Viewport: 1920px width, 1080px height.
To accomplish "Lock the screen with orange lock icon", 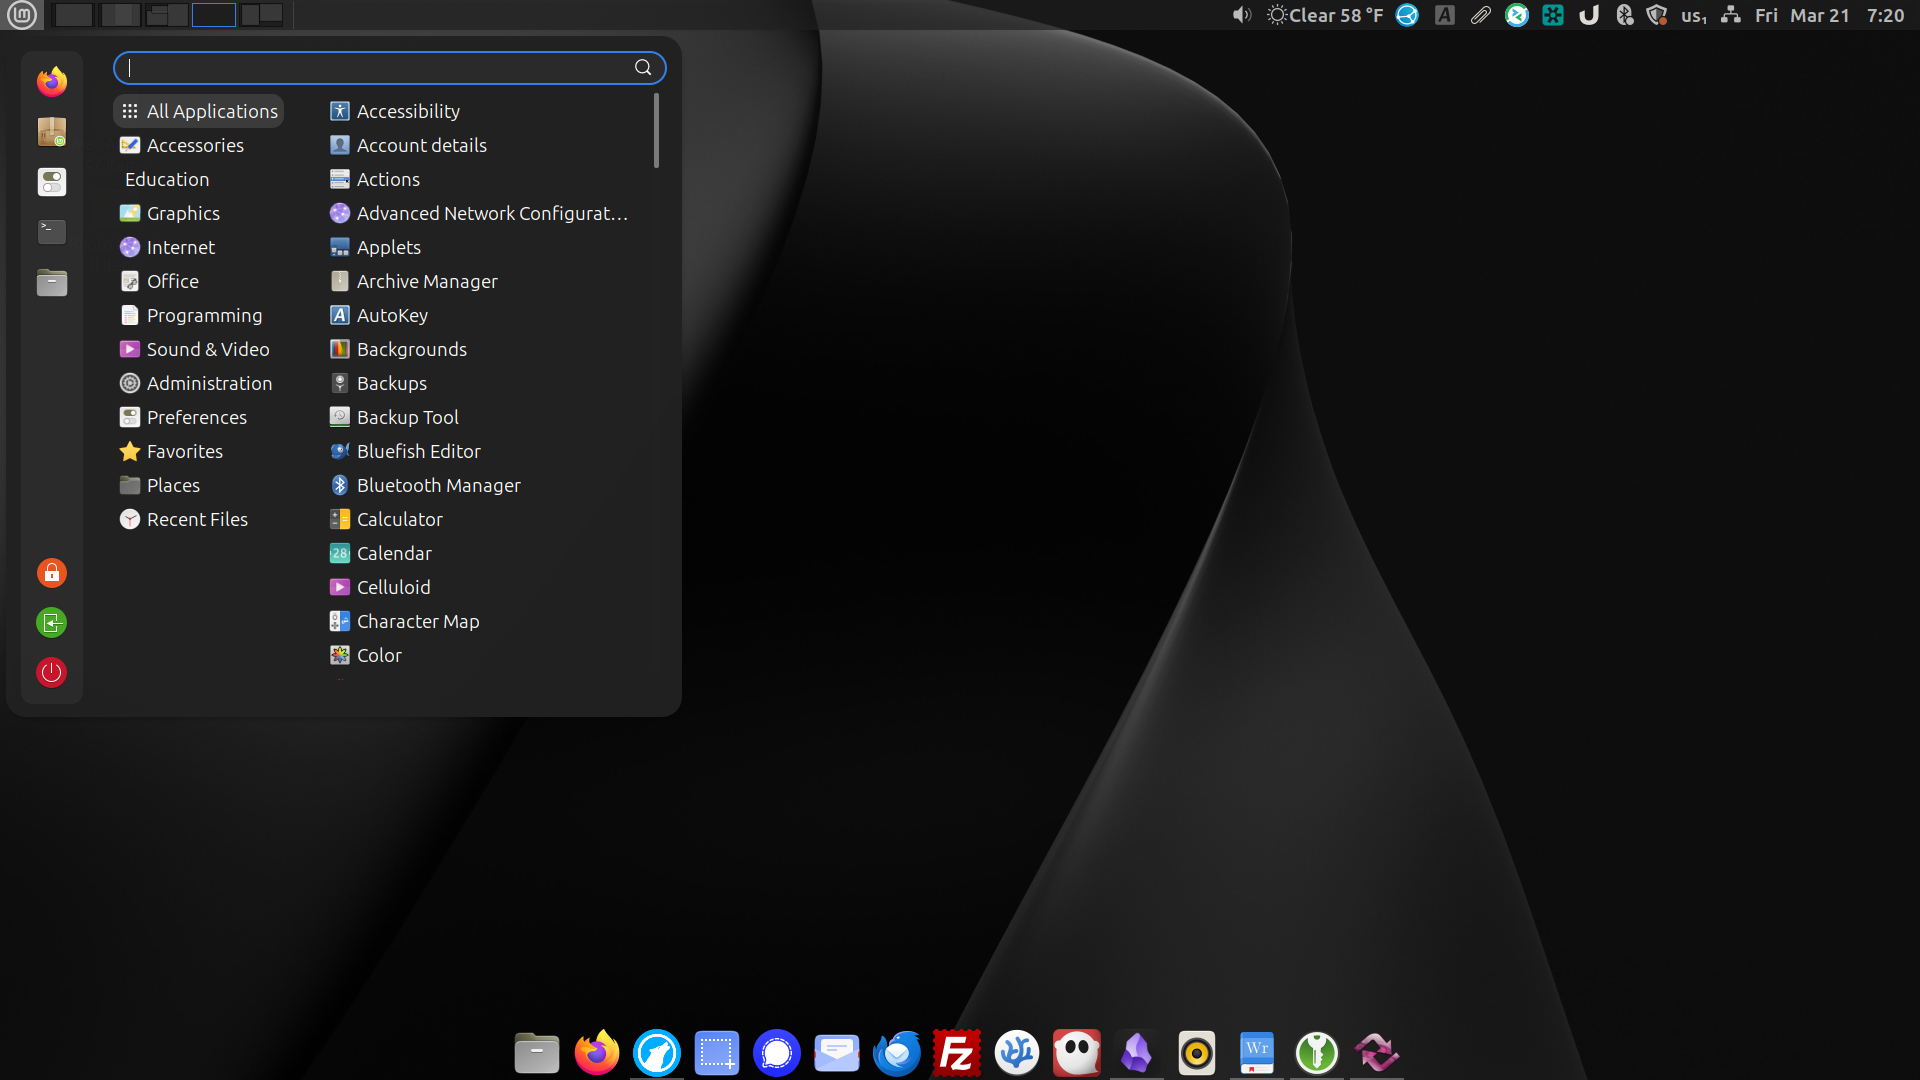I will [52, 573].
